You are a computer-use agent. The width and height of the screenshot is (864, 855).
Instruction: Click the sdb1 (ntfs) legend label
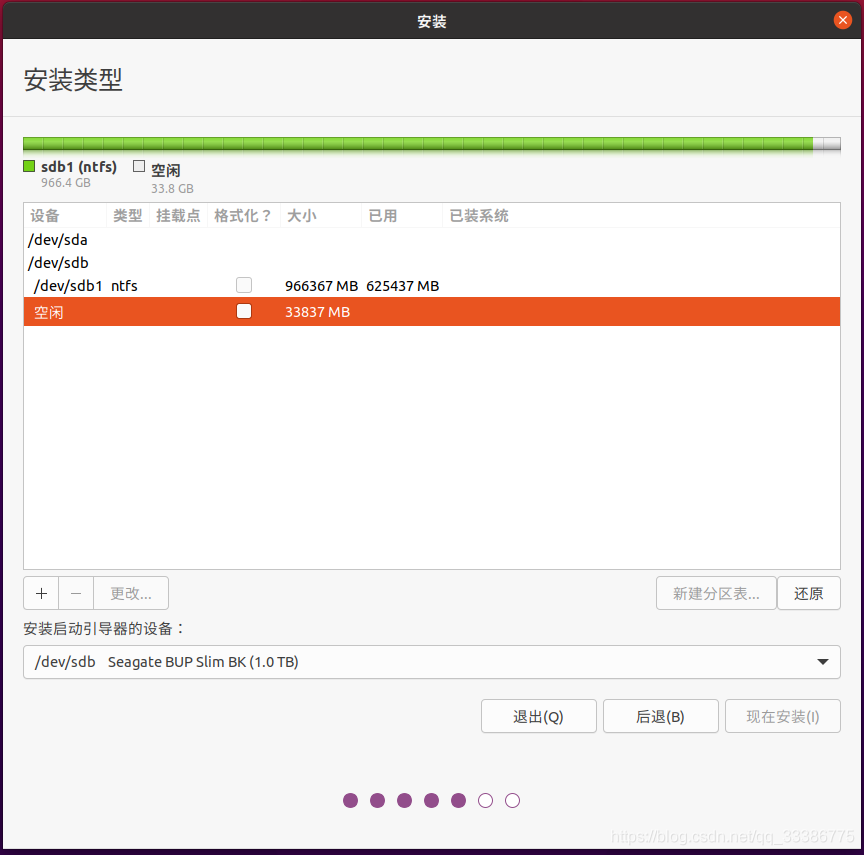[79, 167]
